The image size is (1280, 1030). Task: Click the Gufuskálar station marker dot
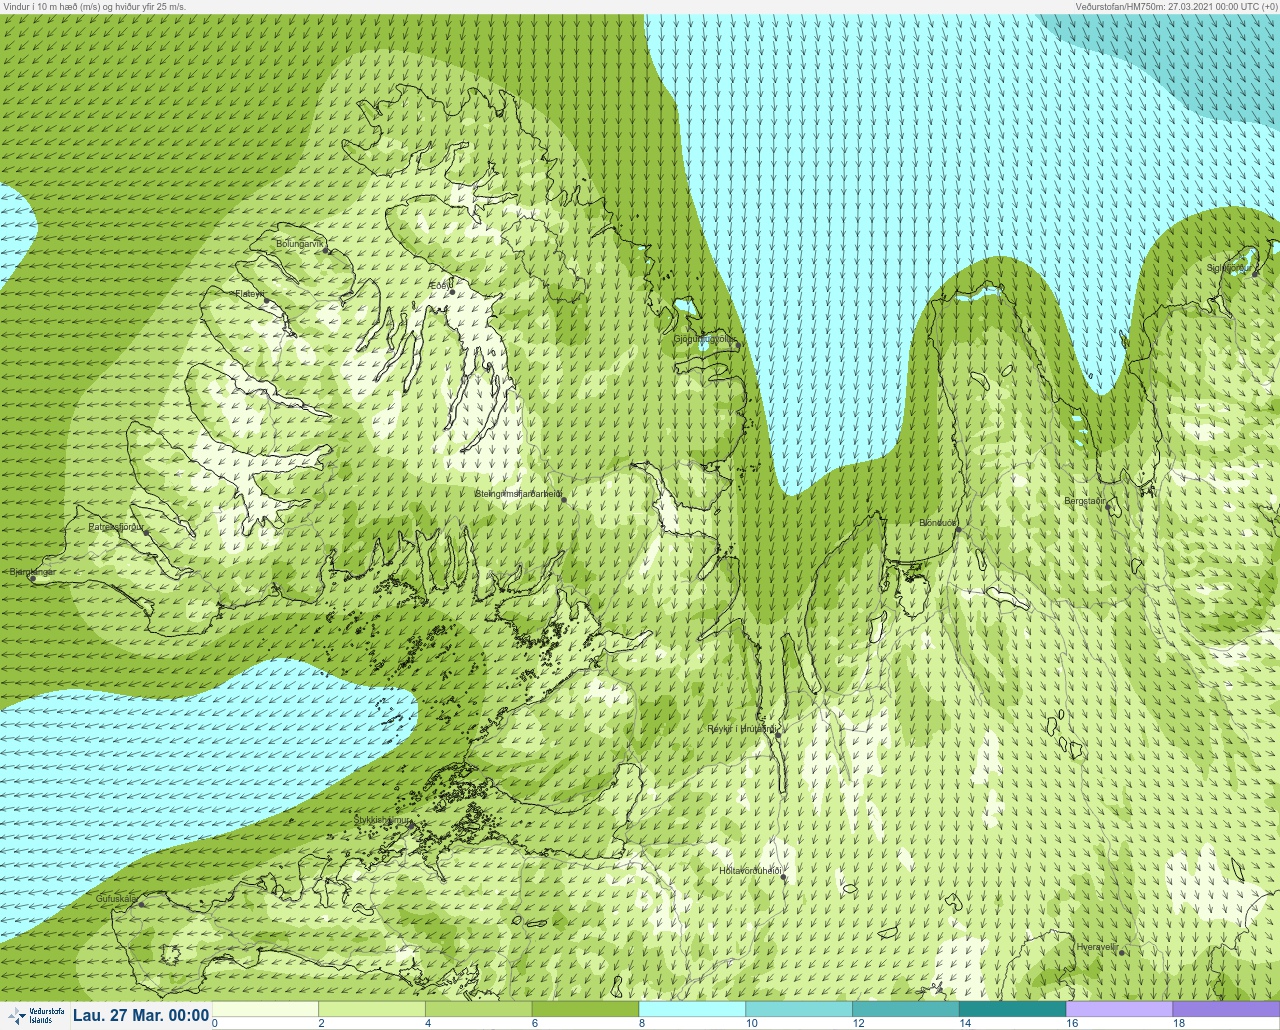tap(141, 904)
